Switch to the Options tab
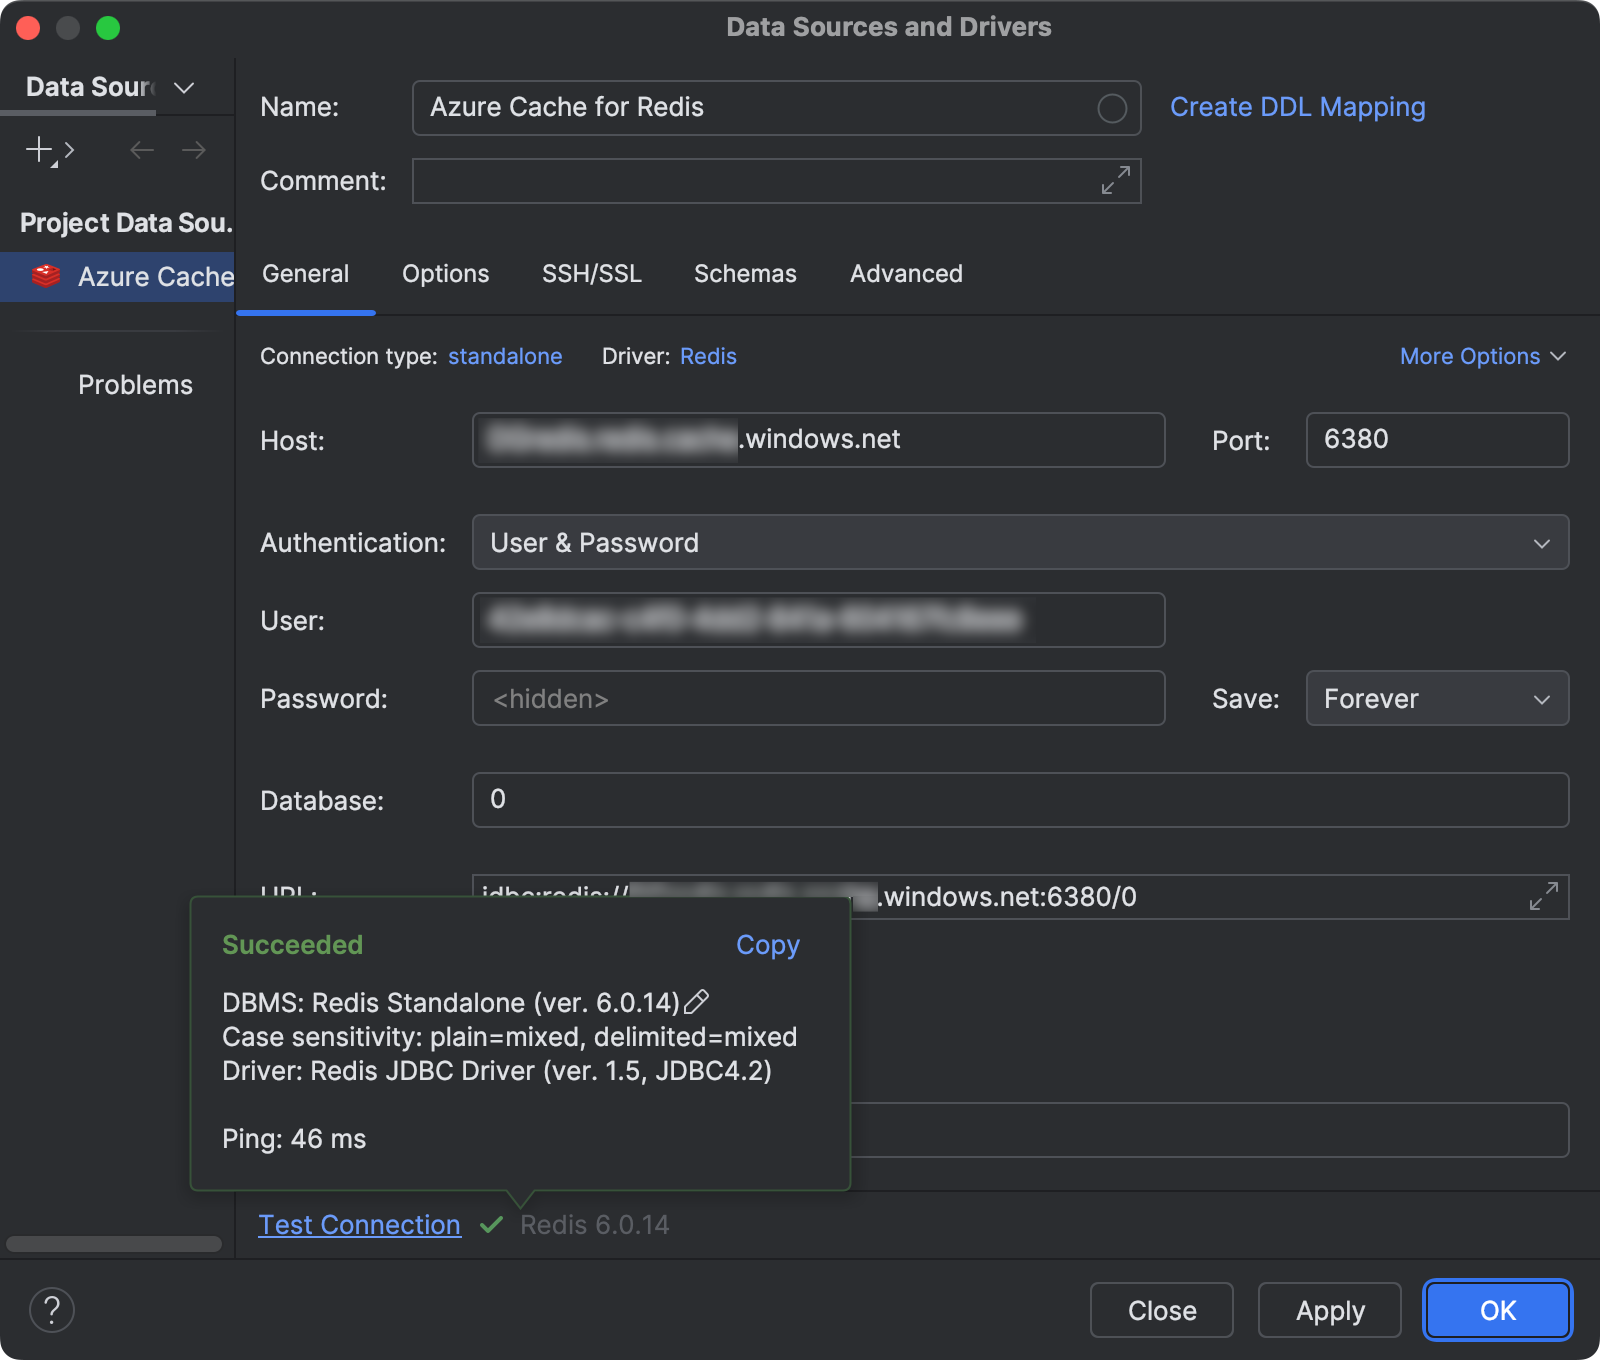The height and width of the screenshot is (1360, 1600). point(445,273)
